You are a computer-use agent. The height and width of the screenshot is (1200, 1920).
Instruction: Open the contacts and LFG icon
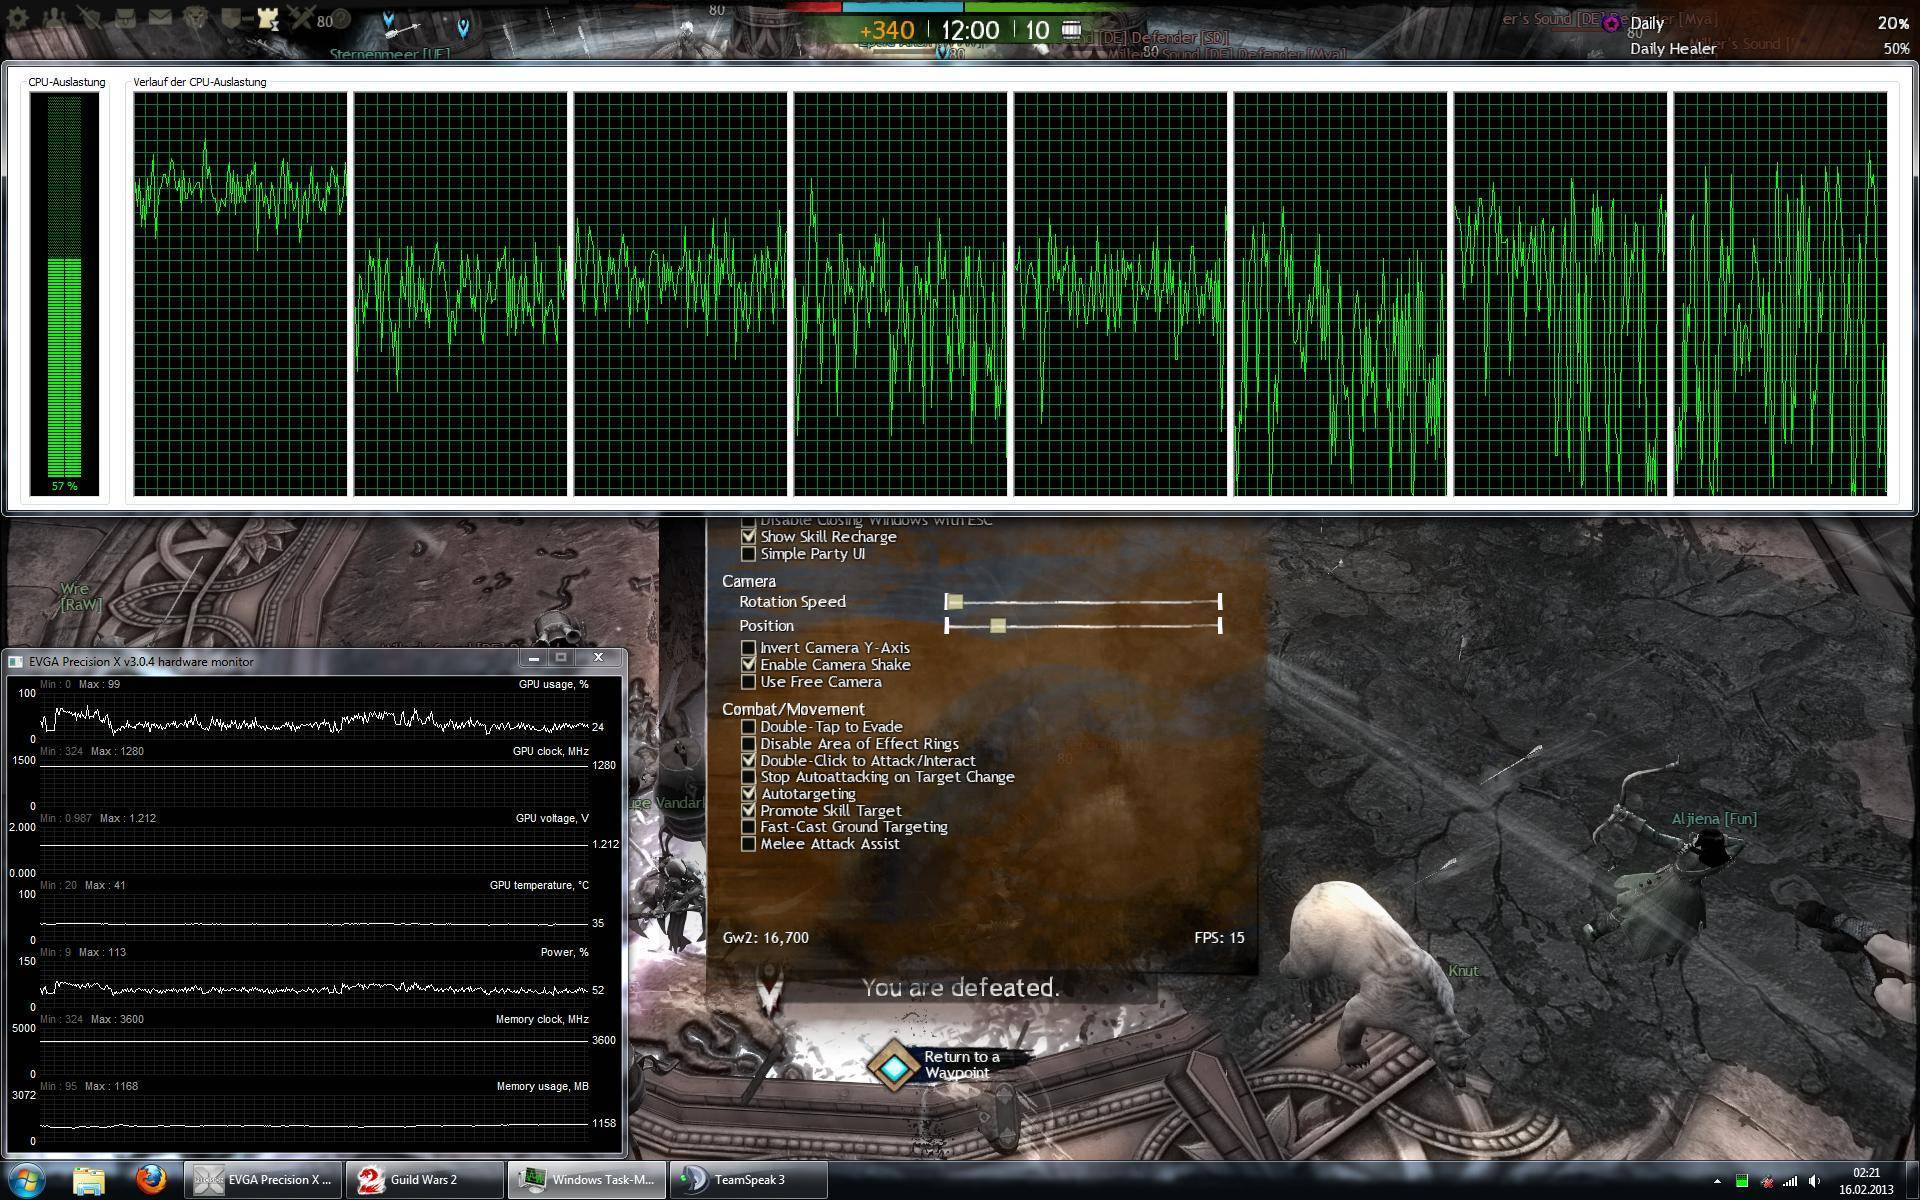[54, 18]
